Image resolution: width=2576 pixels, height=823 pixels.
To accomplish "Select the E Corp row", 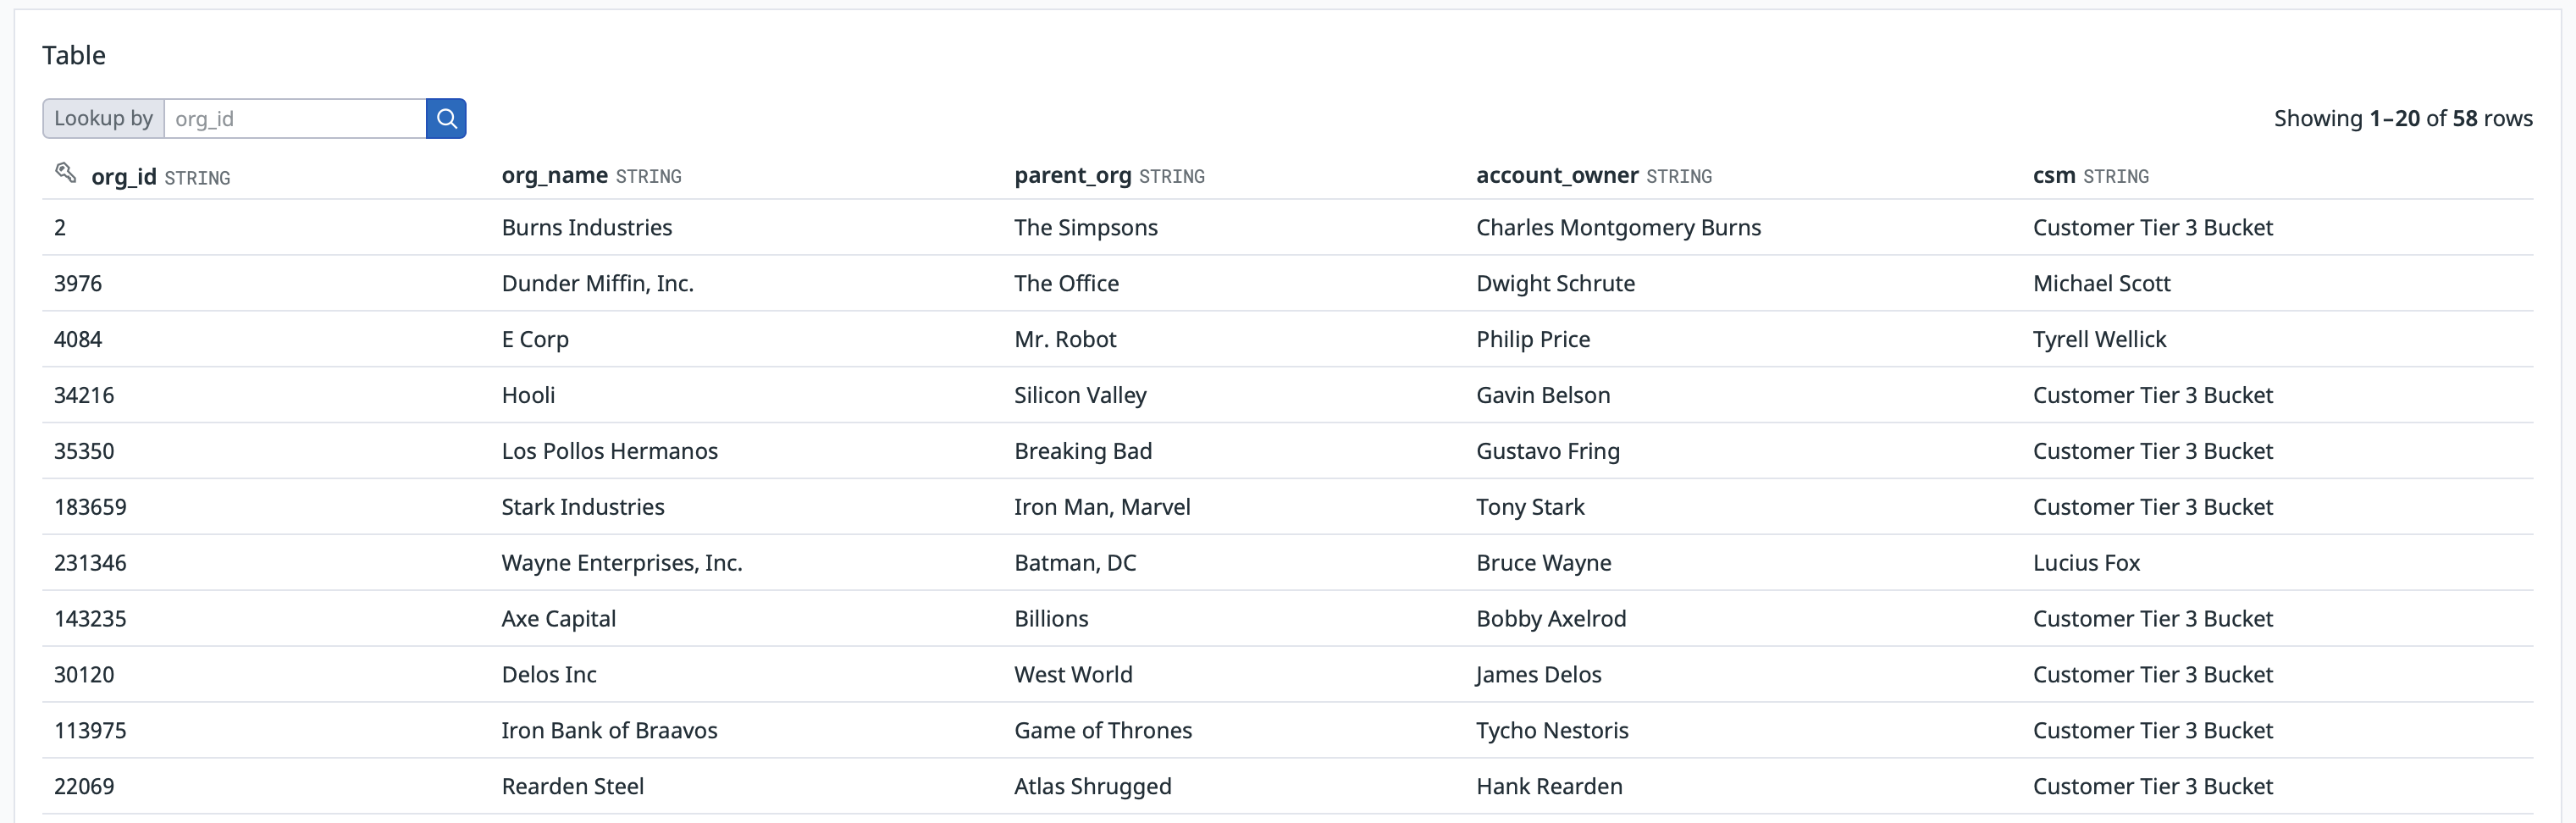I will pyautogui.click(x=534, y=339).
